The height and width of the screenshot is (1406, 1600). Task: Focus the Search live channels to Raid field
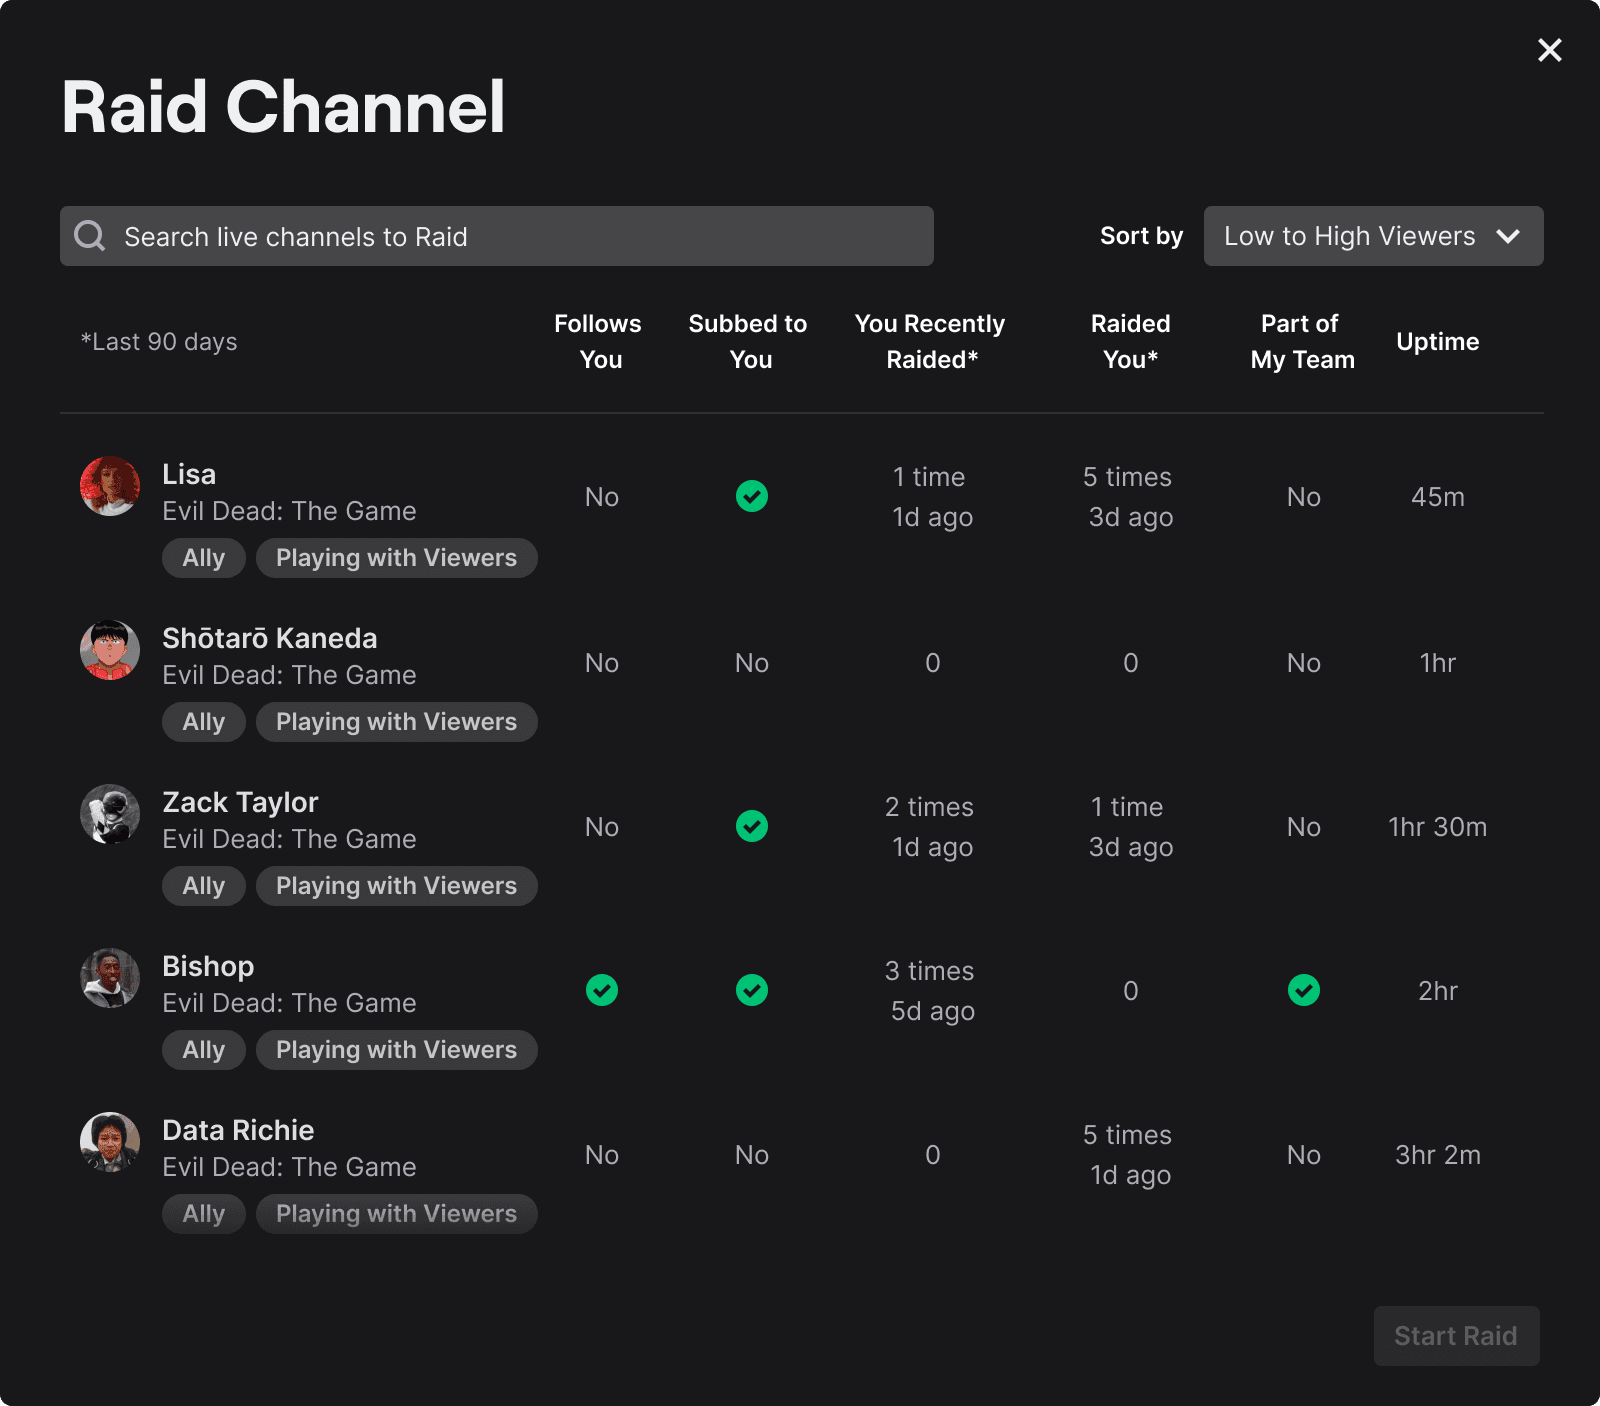[497, 236]
